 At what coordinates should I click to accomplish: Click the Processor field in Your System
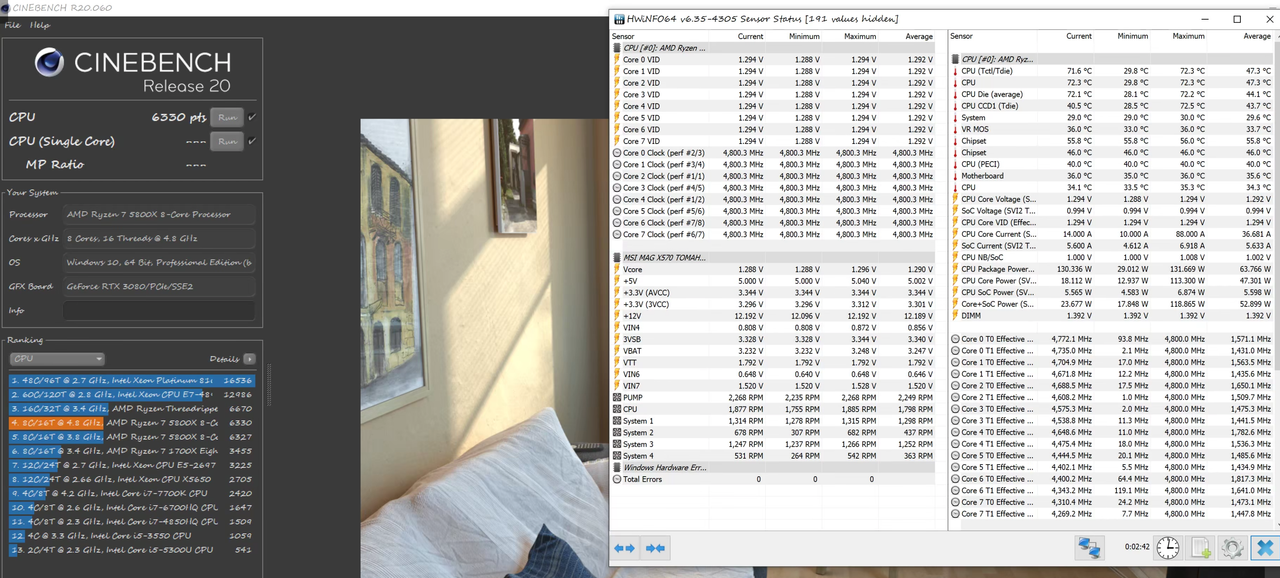pyautogui.click(x=159, y=214)
